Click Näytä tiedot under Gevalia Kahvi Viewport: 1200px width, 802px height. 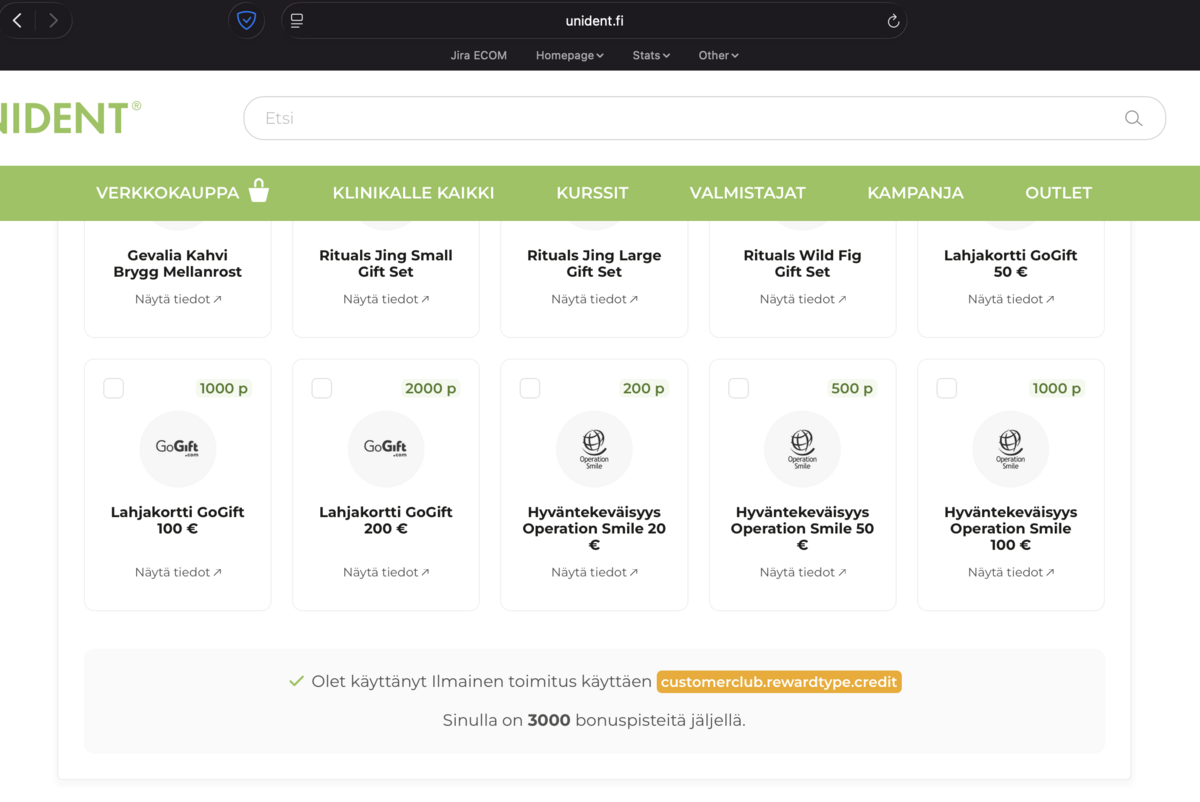tap(178, 299)
